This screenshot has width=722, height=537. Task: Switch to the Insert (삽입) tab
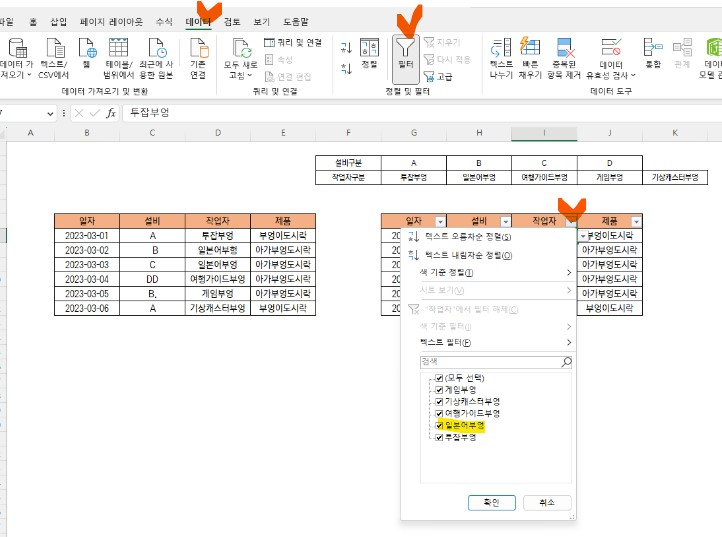tap(58, 22)
